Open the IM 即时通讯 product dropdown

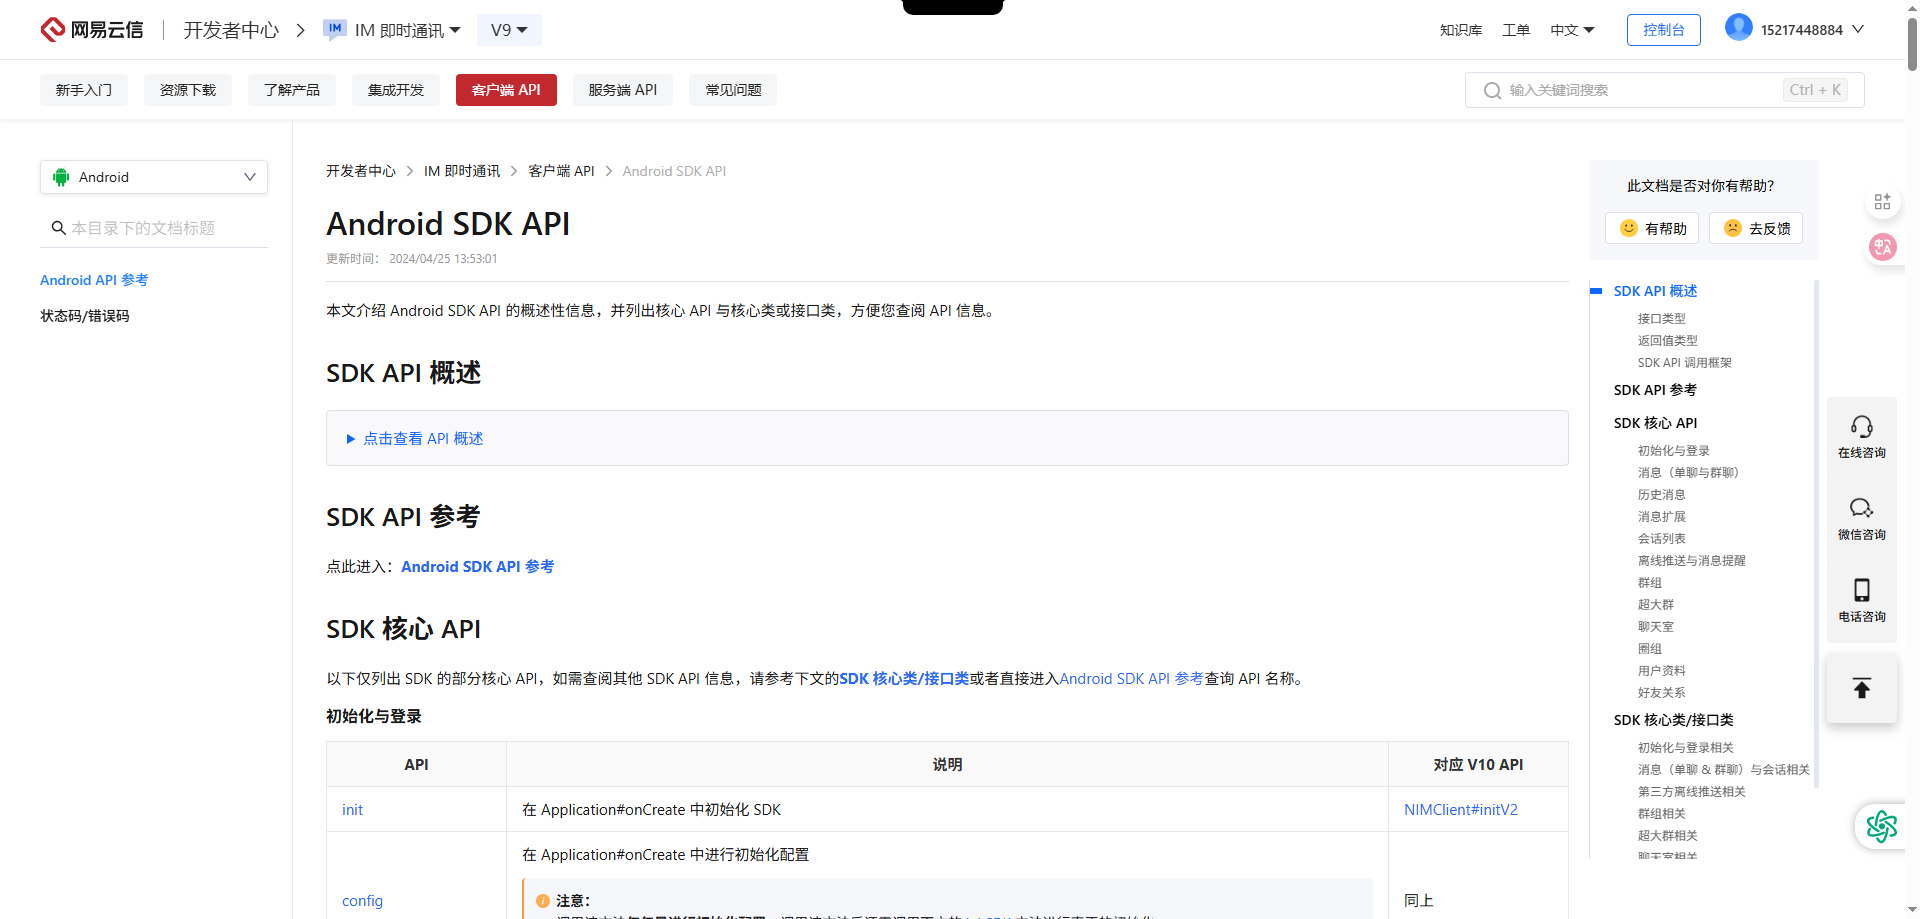tap(408, 30)
